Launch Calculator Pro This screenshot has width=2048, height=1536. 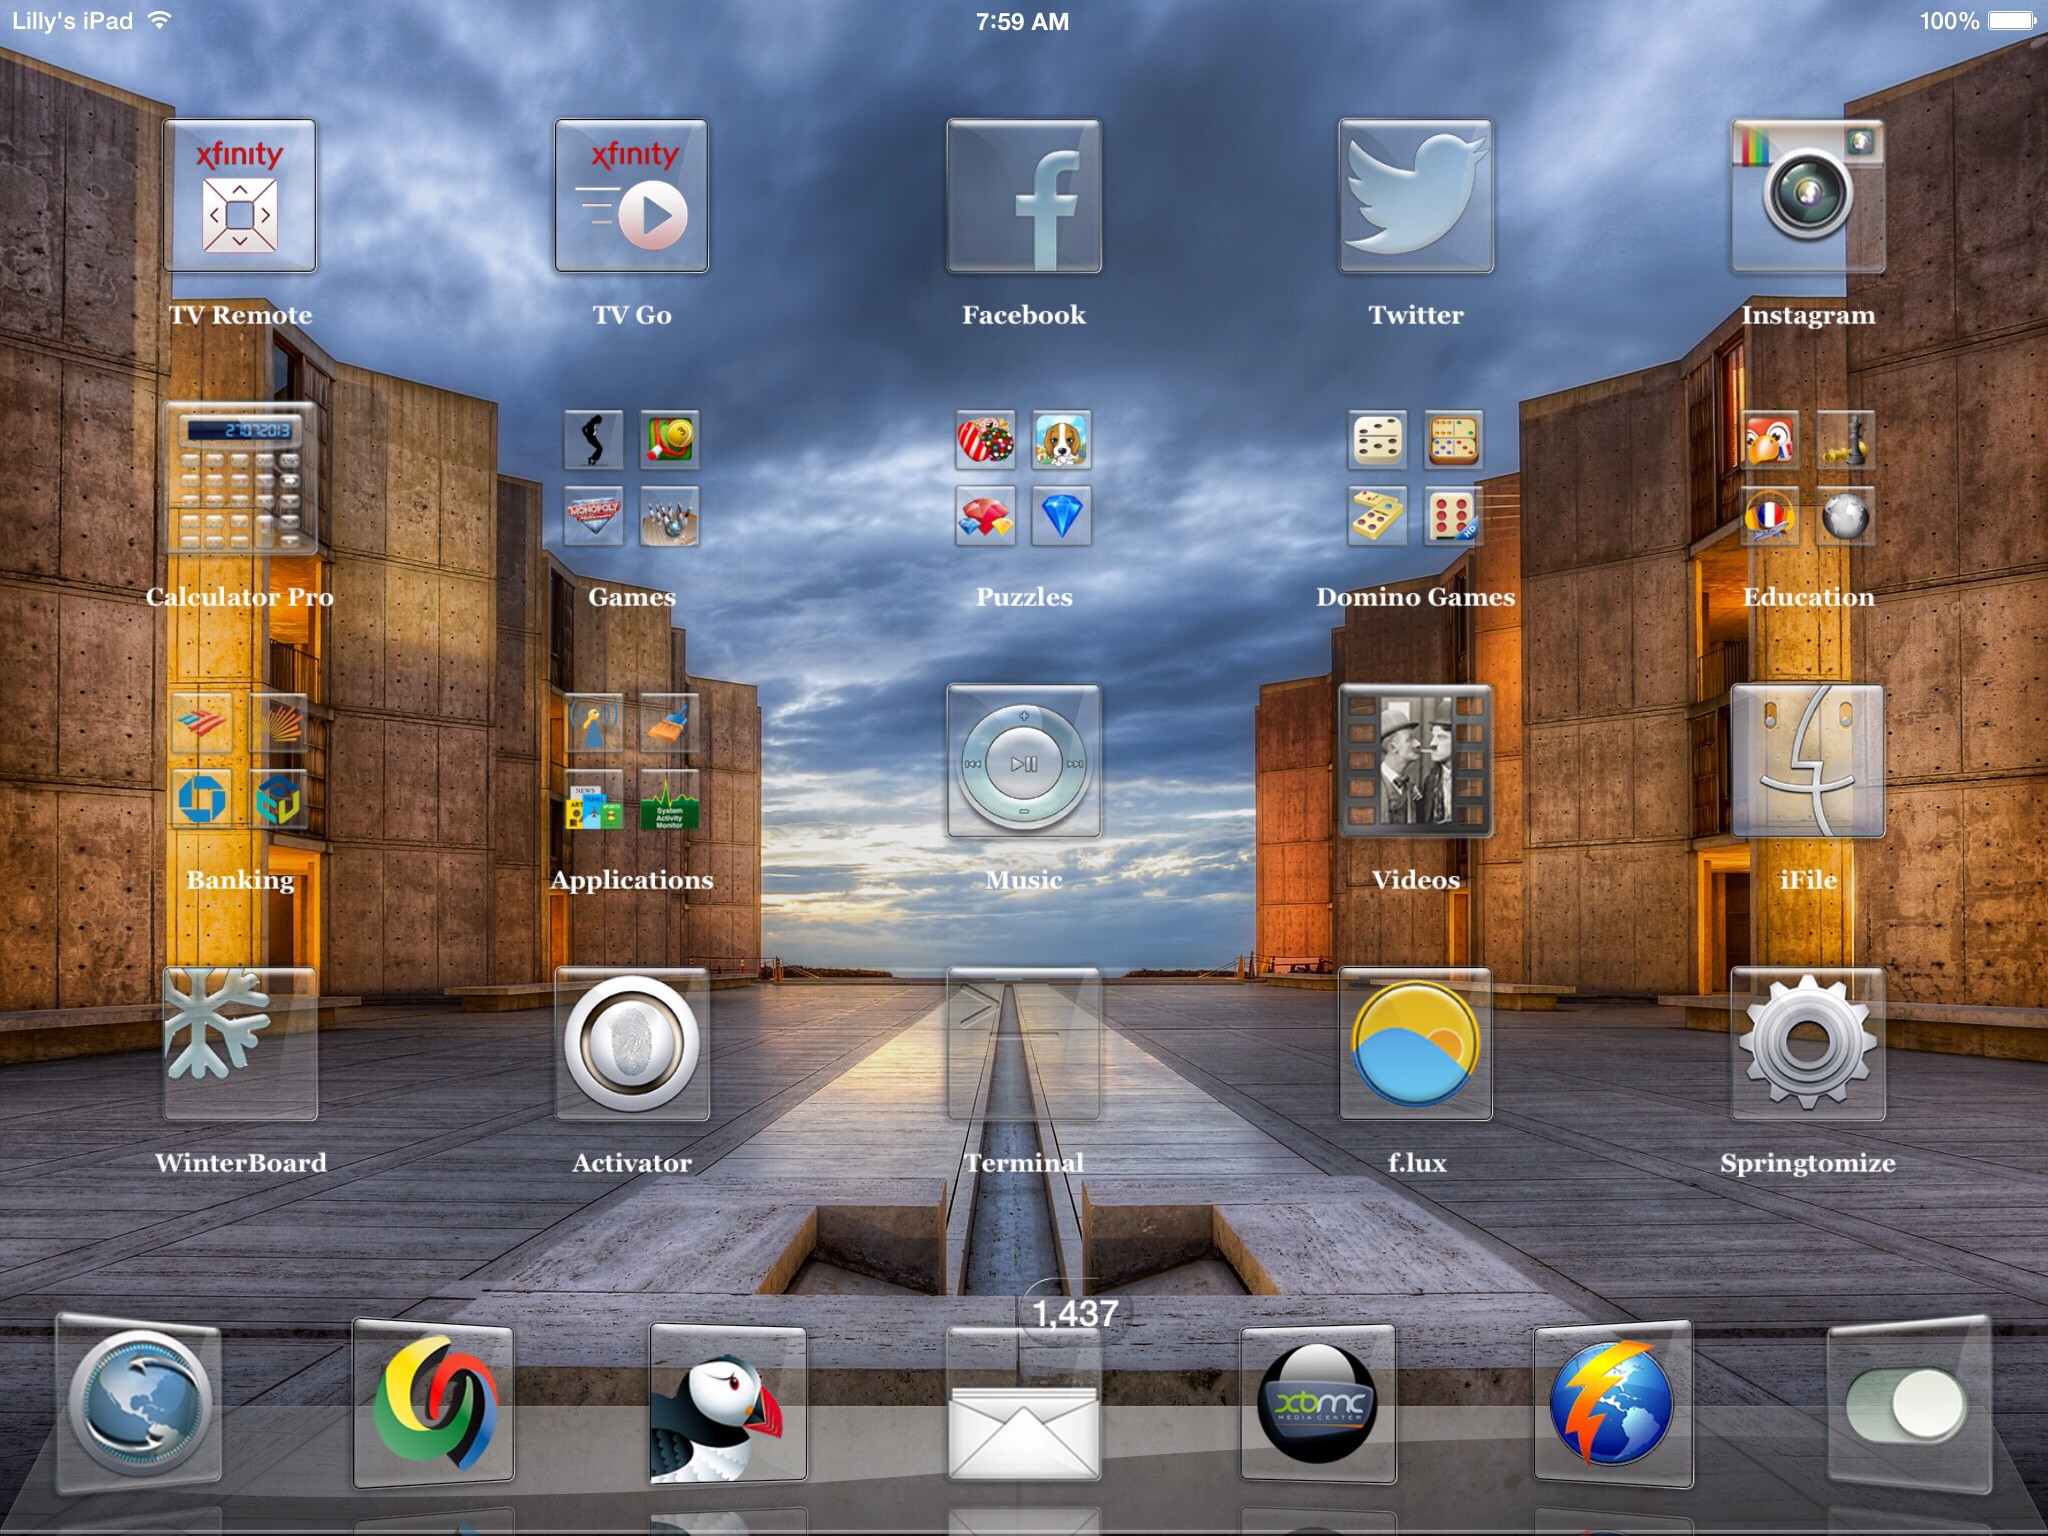click(x=240, y=478)
